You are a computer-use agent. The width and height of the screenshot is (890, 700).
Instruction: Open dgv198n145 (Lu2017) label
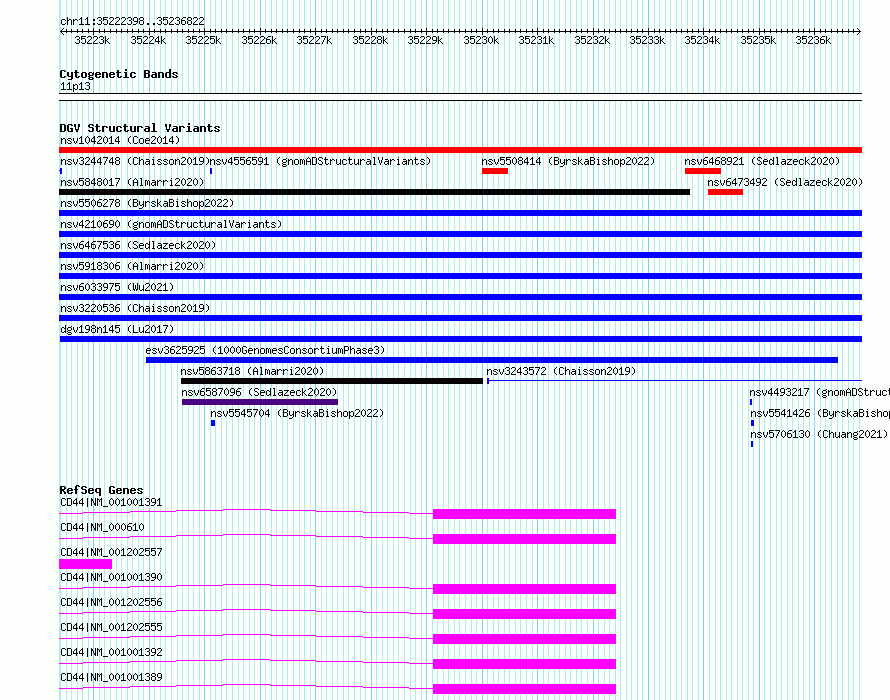(117, 329)
